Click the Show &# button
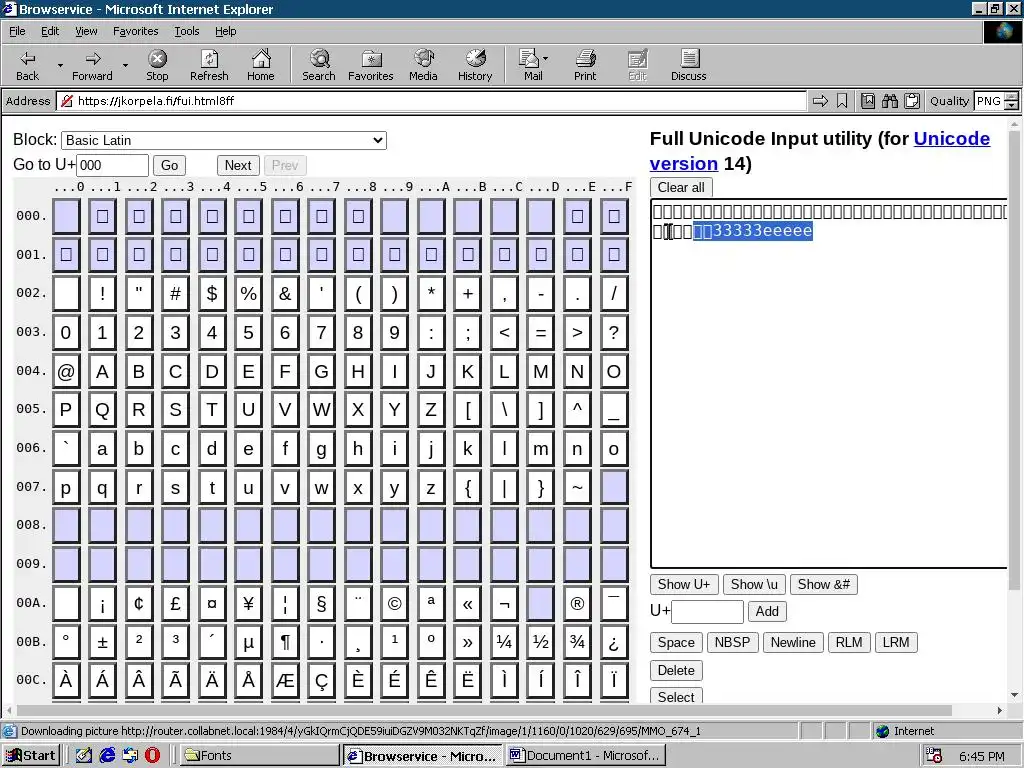1024x768 pixels. (824, 584)
